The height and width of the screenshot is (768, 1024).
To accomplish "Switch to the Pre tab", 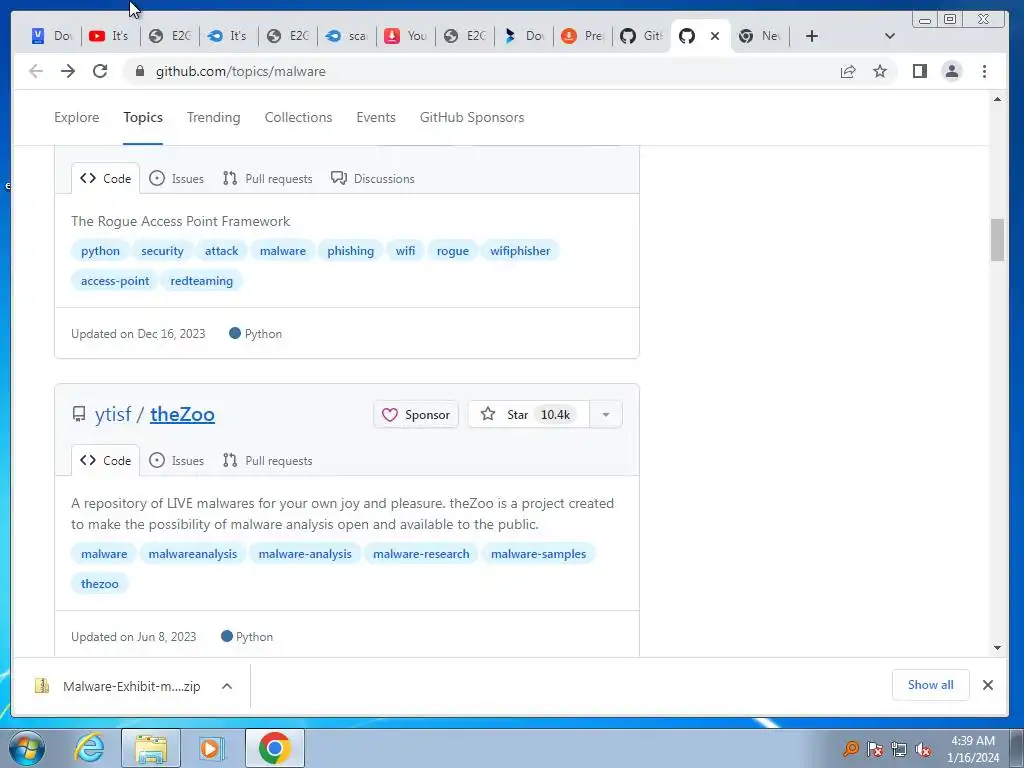I will coord(583,36).
